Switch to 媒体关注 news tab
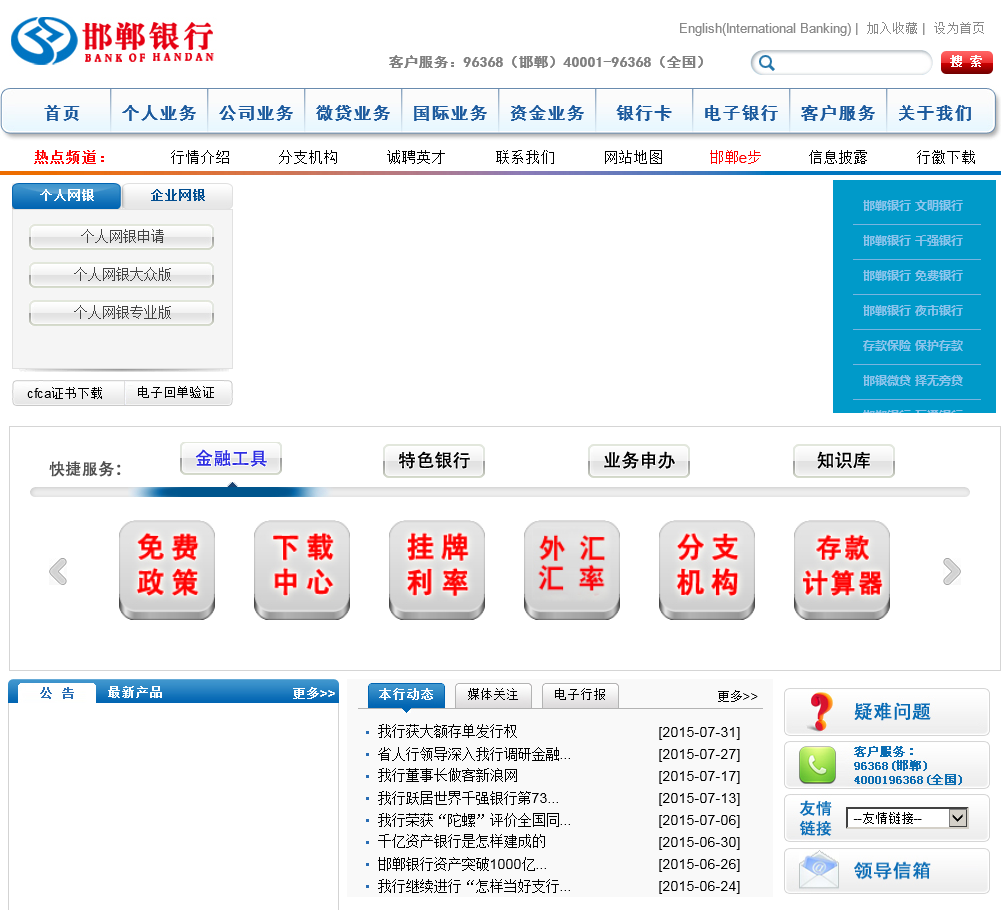The width and height of the screenshot is (1001, 910). coord(493,695)
